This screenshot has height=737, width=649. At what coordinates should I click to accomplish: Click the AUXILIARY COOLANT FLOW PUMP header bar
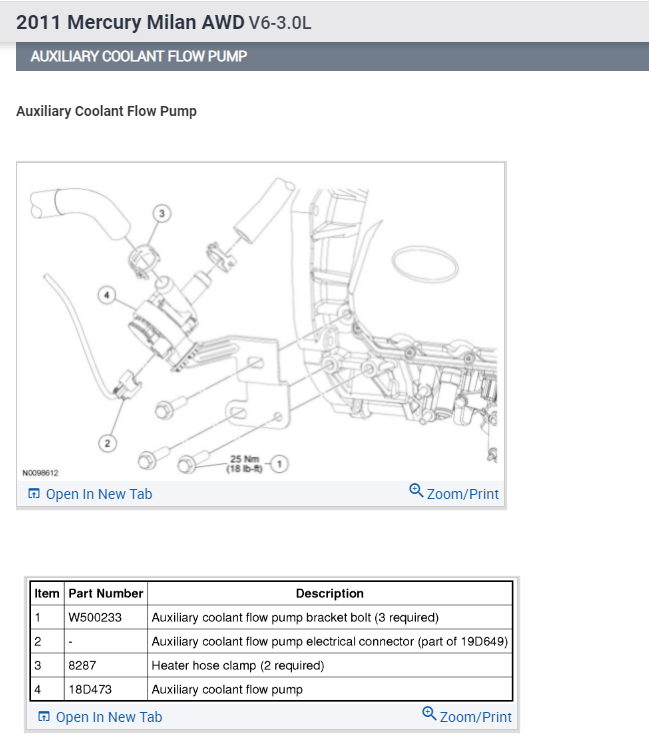click(332, 56)
